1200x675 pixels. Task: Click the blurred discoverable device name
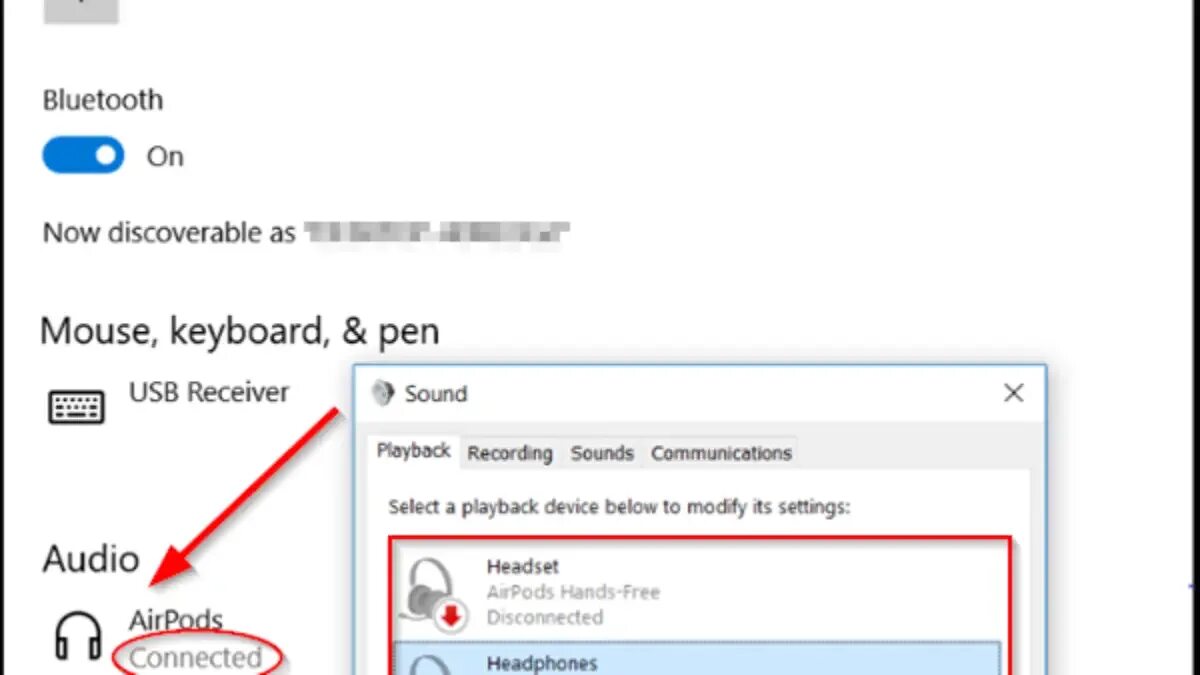[437, 233]
